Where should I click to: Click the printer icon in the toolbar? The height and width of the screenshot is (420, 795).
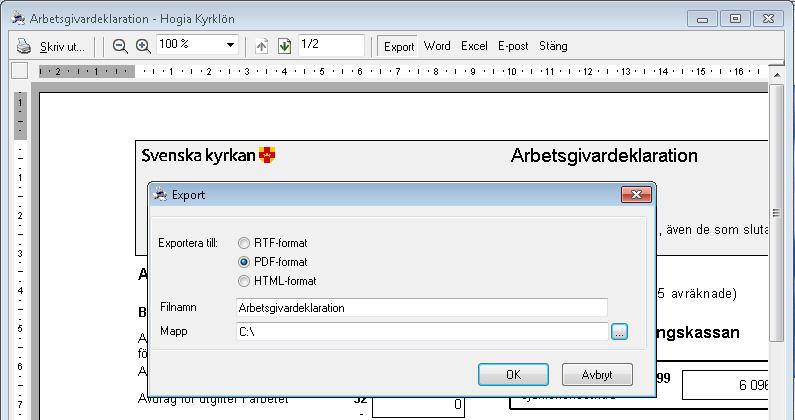[x=23, y=46]
